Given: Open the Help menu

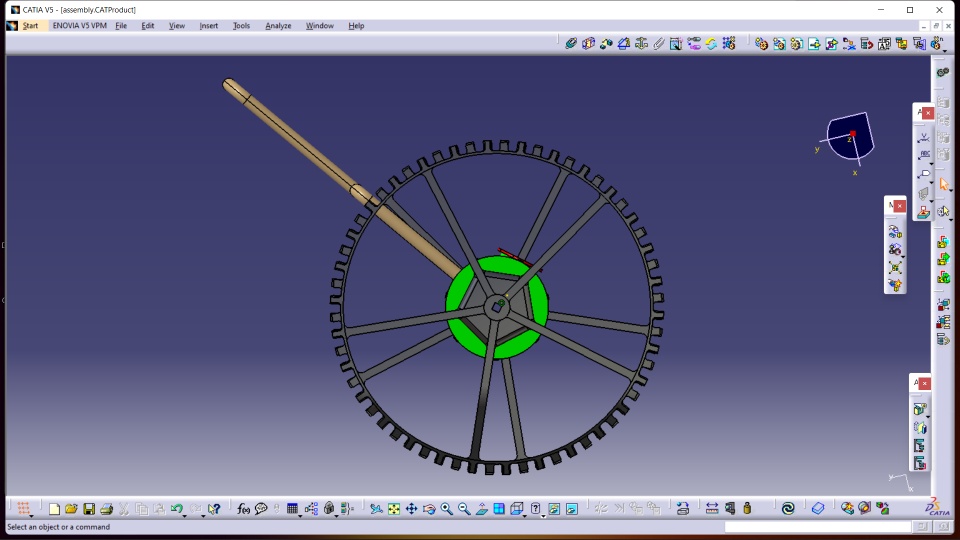Looking at the screenshot, I should 356,26.
